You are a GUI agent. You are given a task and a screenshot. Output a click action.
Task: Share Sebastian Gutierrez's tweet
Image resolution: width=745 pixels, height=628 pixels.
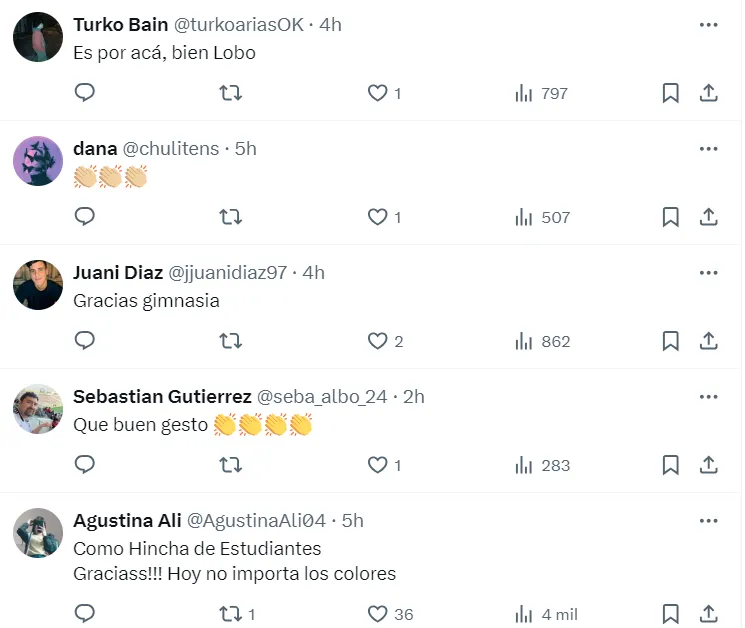coord(708,465)
